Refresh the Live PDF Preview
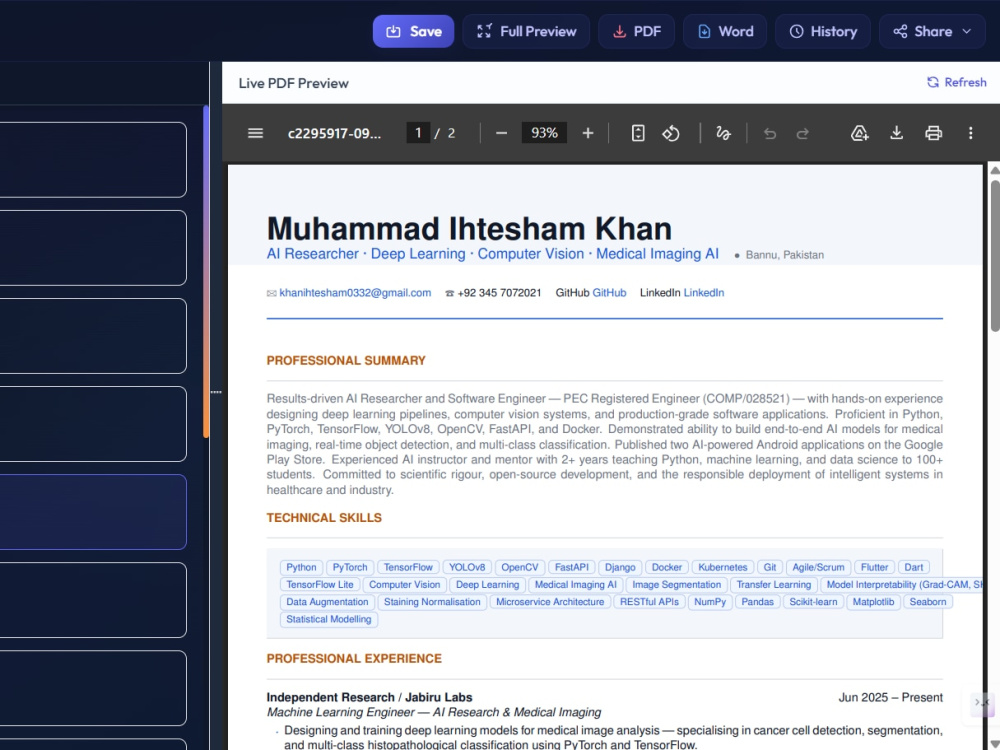 [x=957, y=82]
